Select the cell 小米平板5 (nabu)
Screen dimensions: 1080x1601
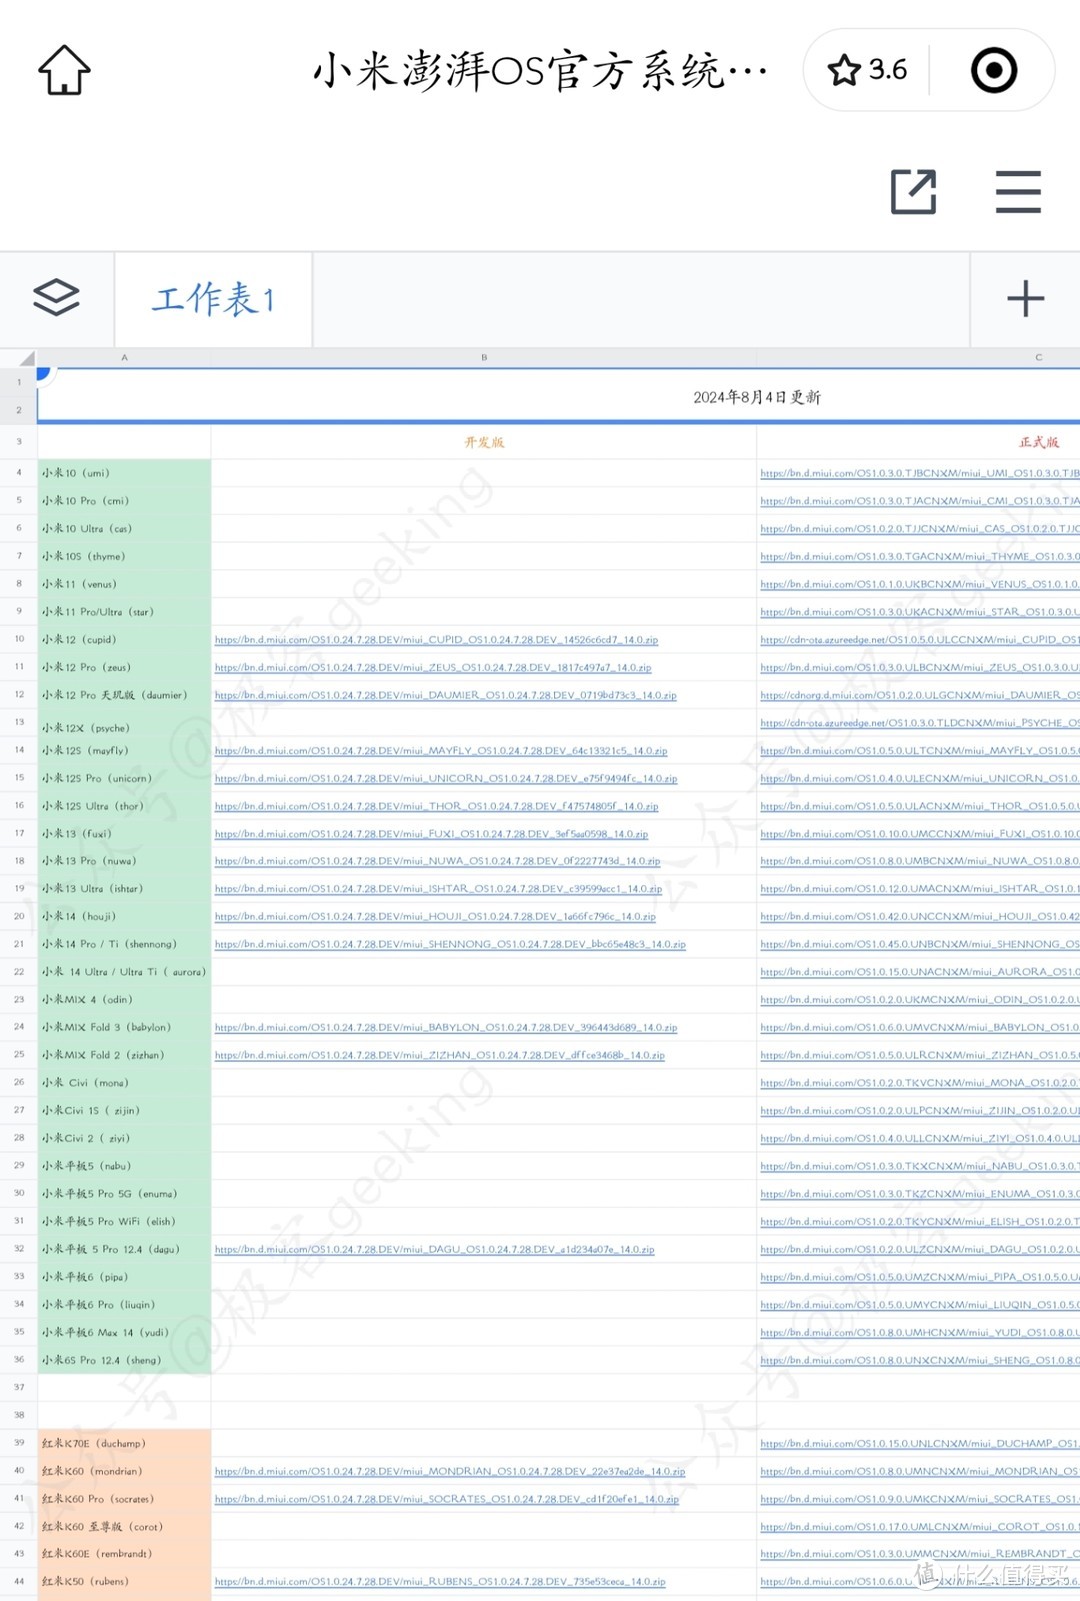coord(124,1166)
